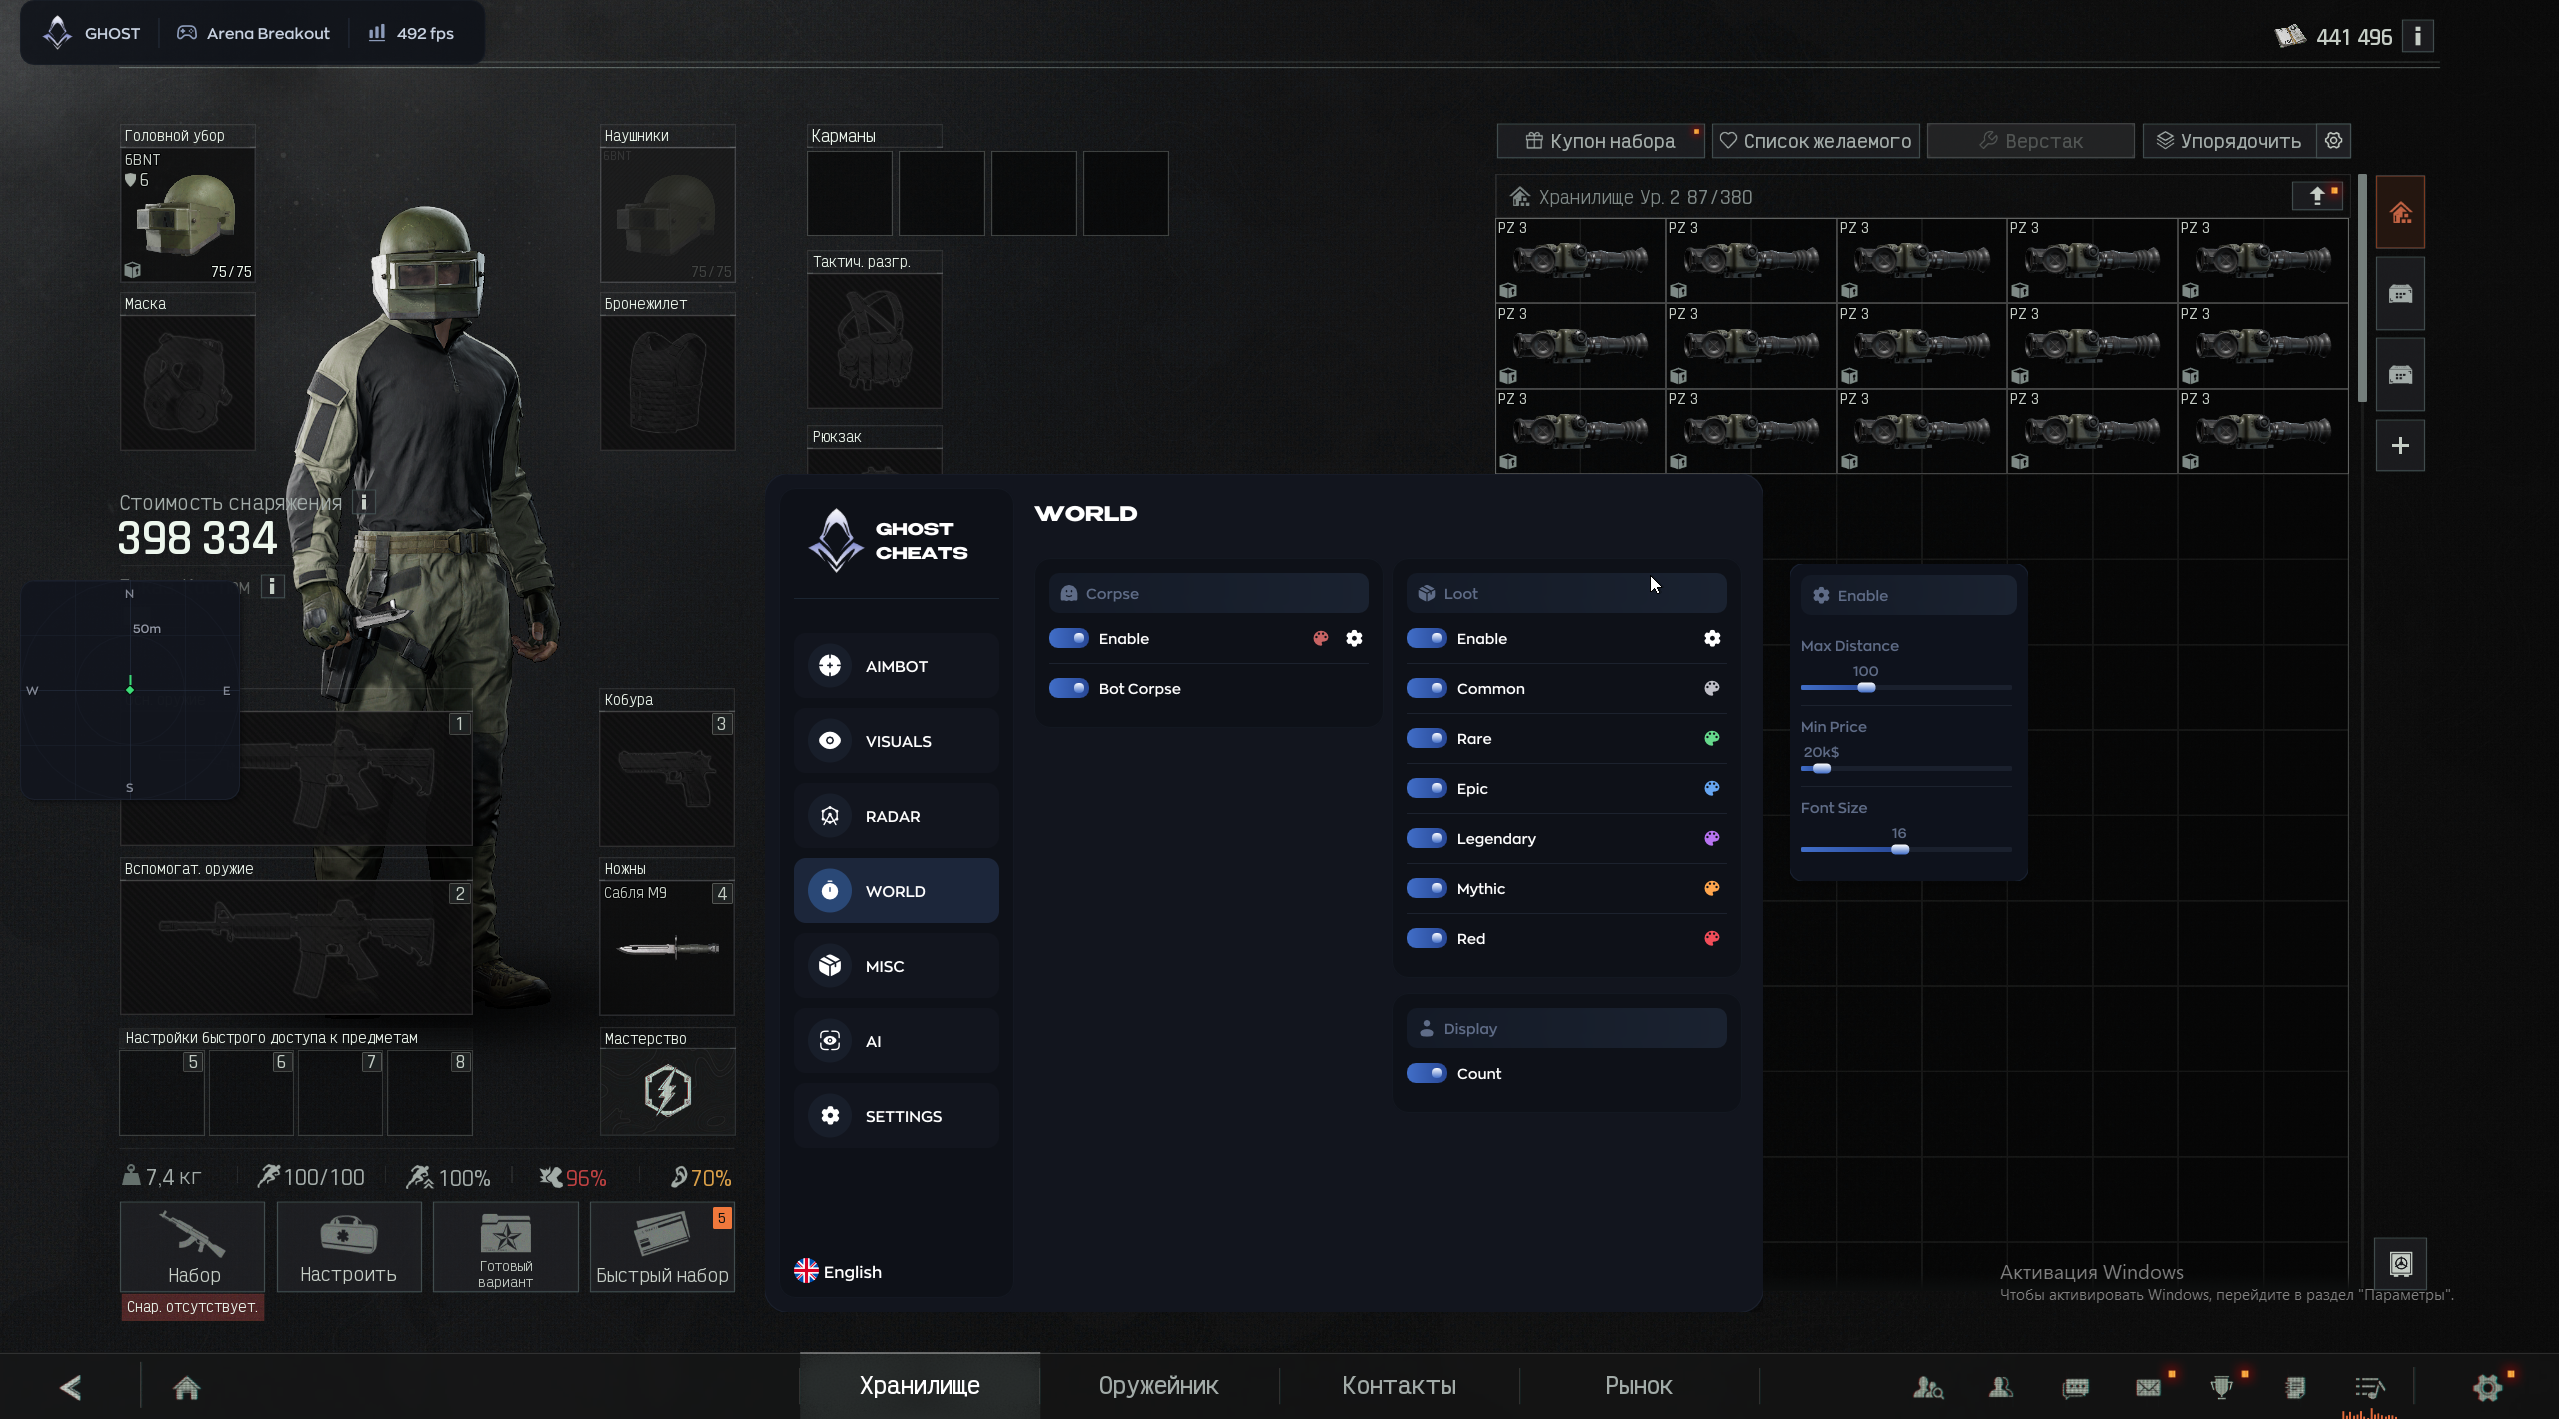Click info icon beside Стоимость снаряжения
Image resolution: width=2559 pixels, height=1419 pixels.
click(x=364, y=502)
